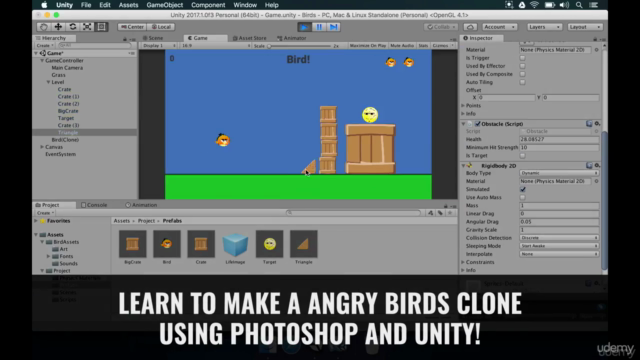
Task: Click the Center pivot button
Action: point(133,27)
